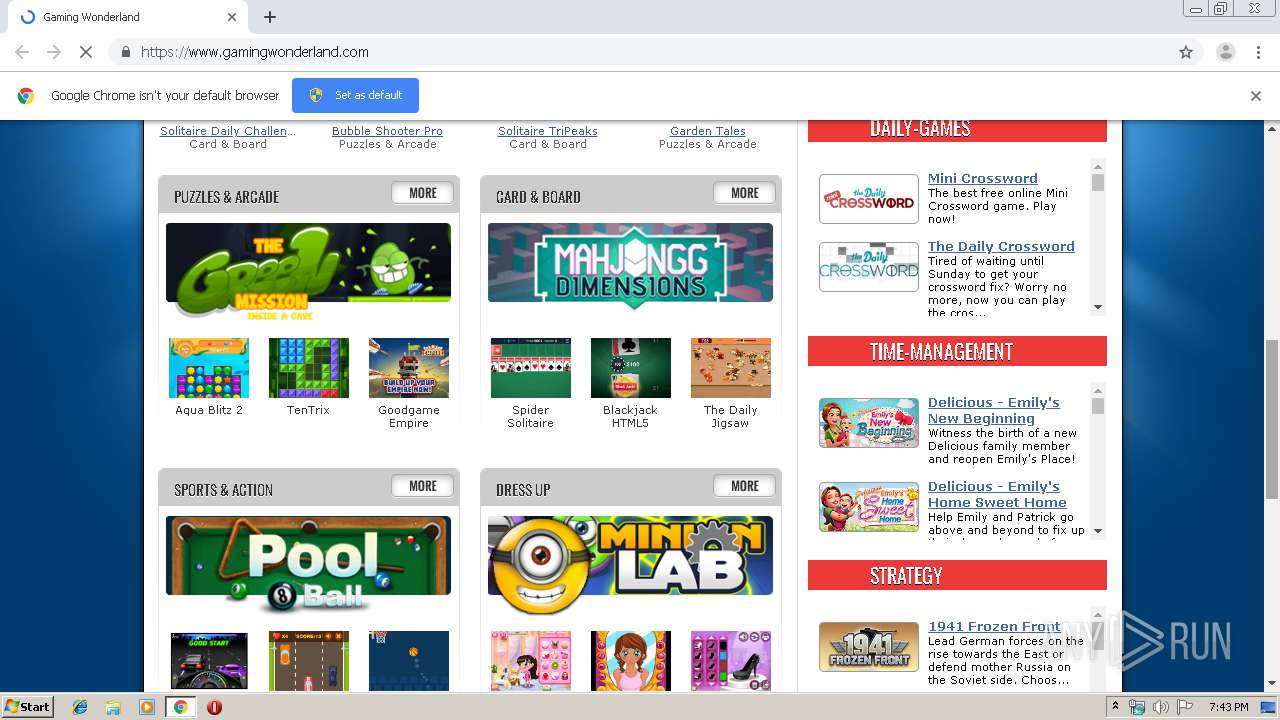Open the Solitaire TriPeaks link
Screen dimensions: 1280x720
coord(548,131)
